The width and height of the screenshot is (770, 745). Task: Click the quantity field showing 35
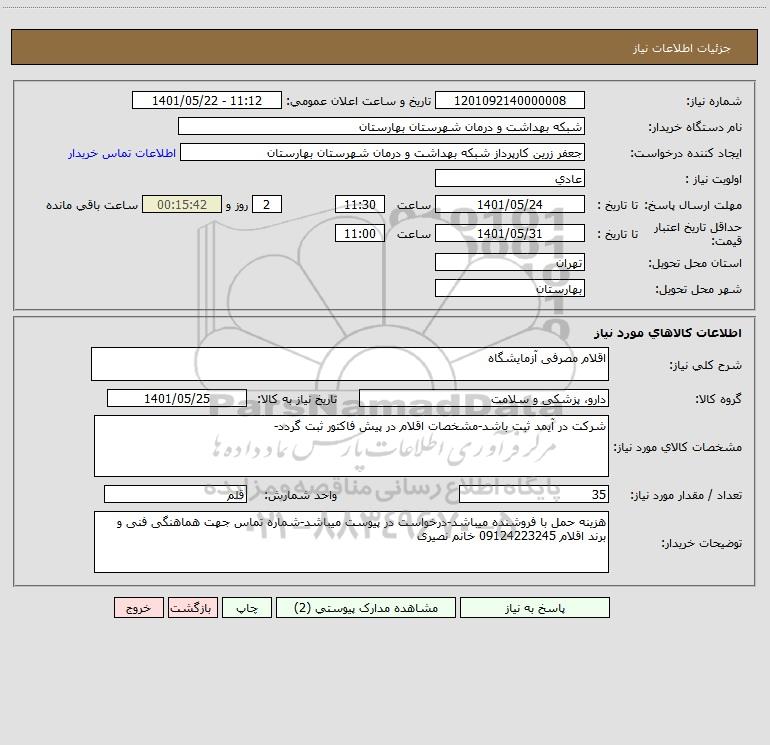click(534, 495)
